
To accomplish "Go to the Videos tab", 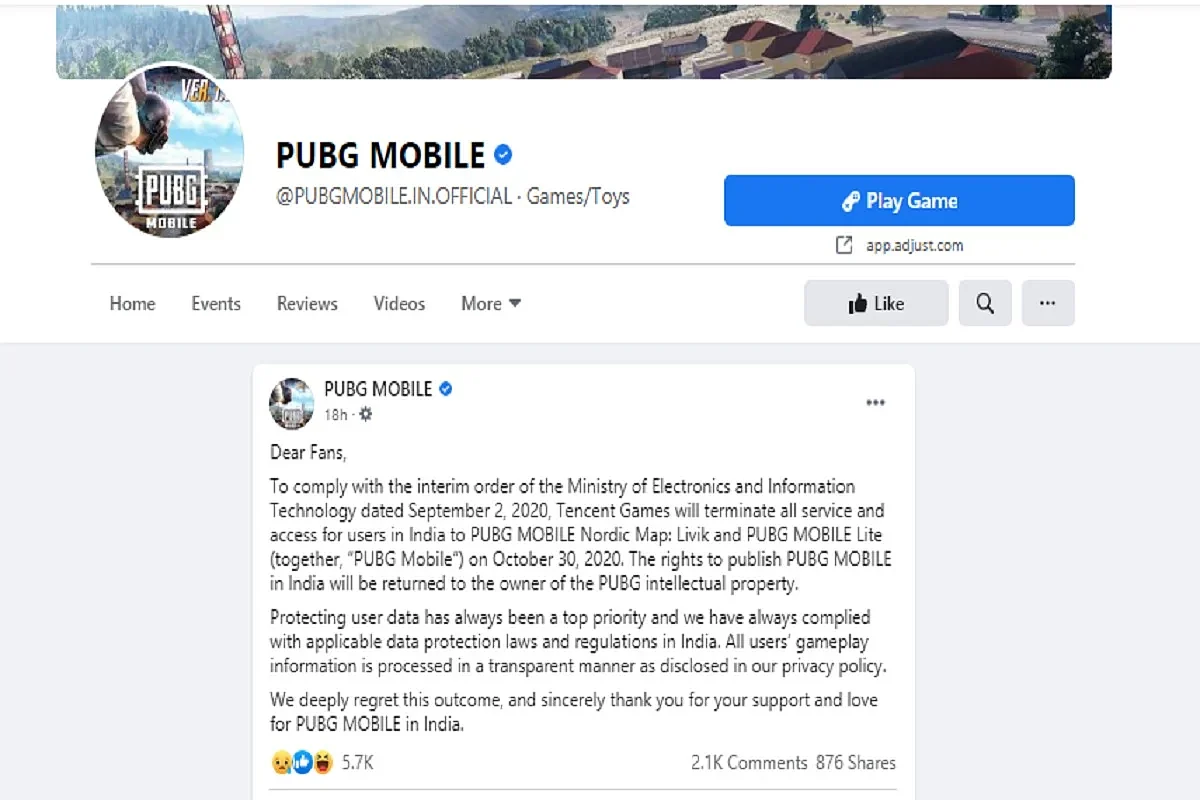I will click(399, 303).
